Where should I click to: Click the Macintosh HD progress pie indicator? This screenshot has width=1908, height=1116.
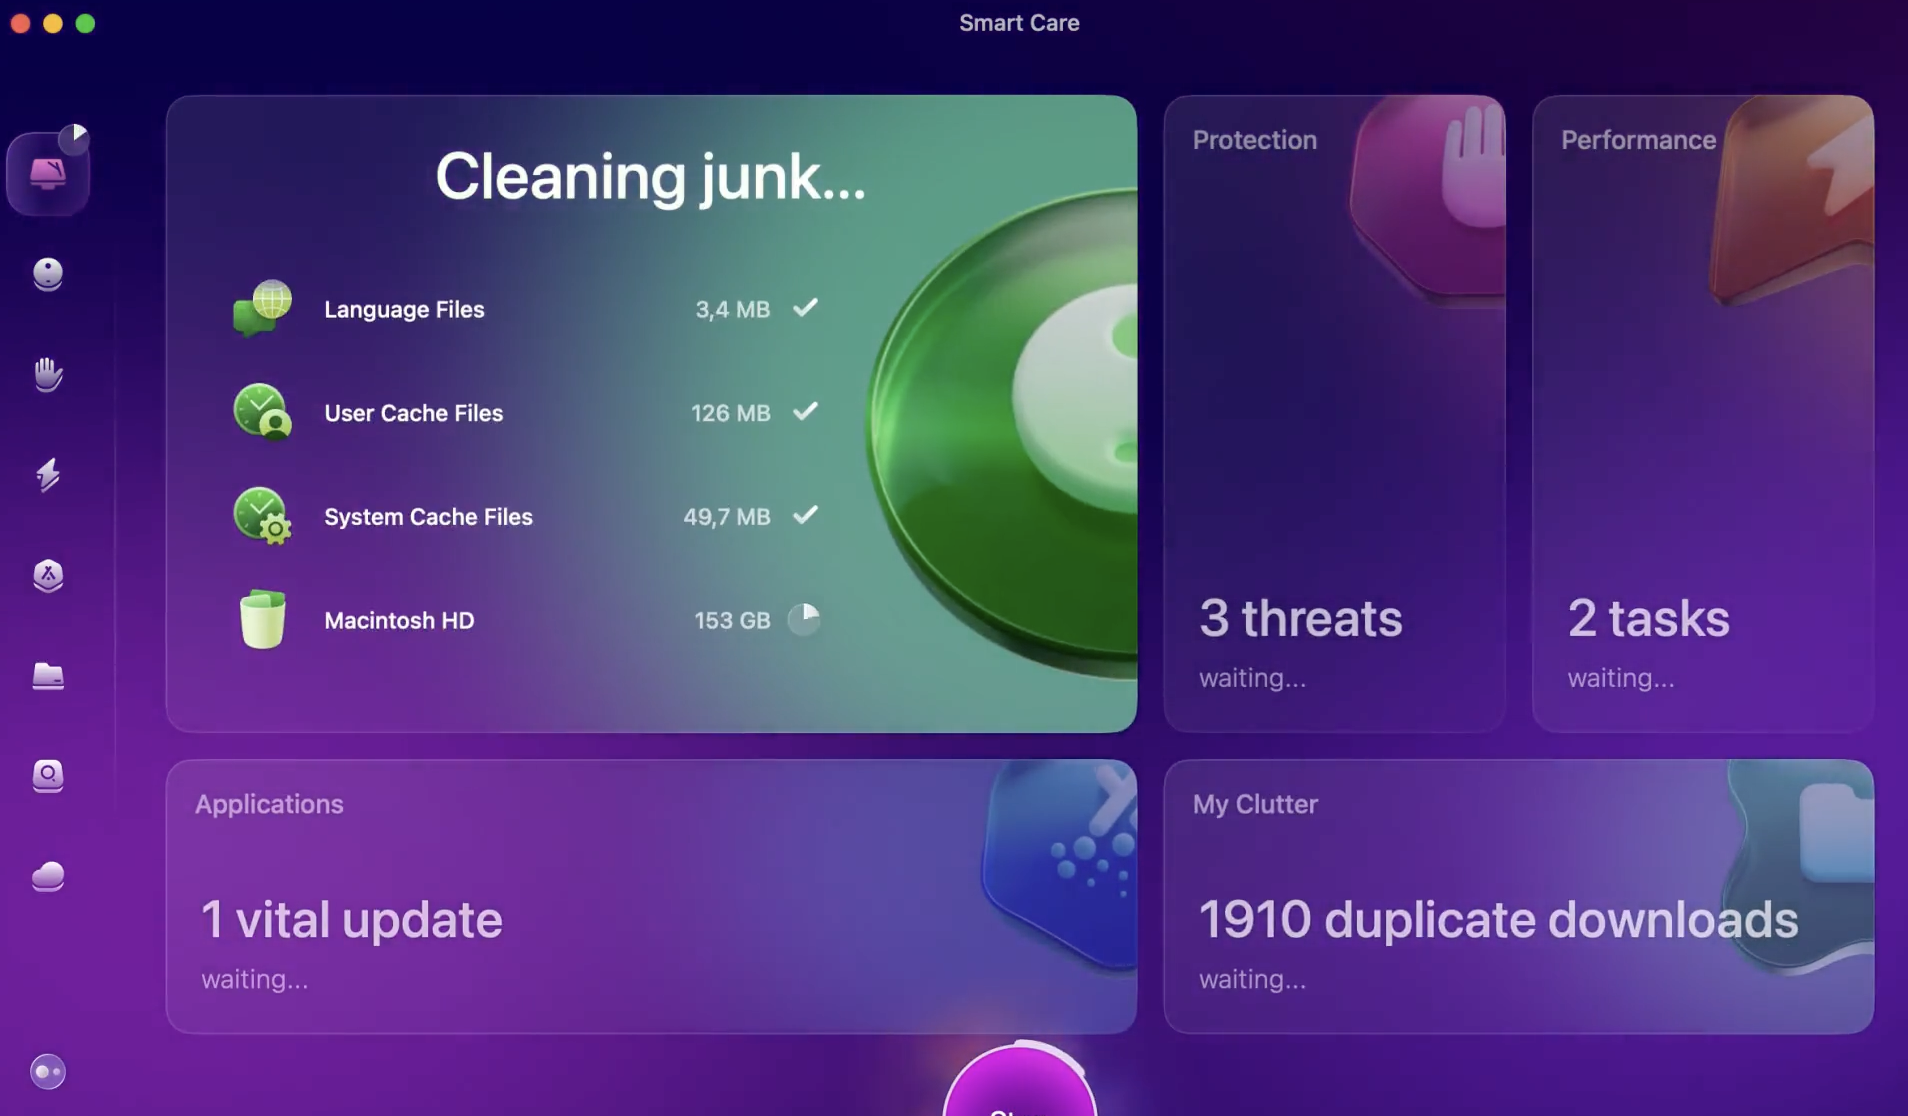pyautogui.click(x=805, y=620)
